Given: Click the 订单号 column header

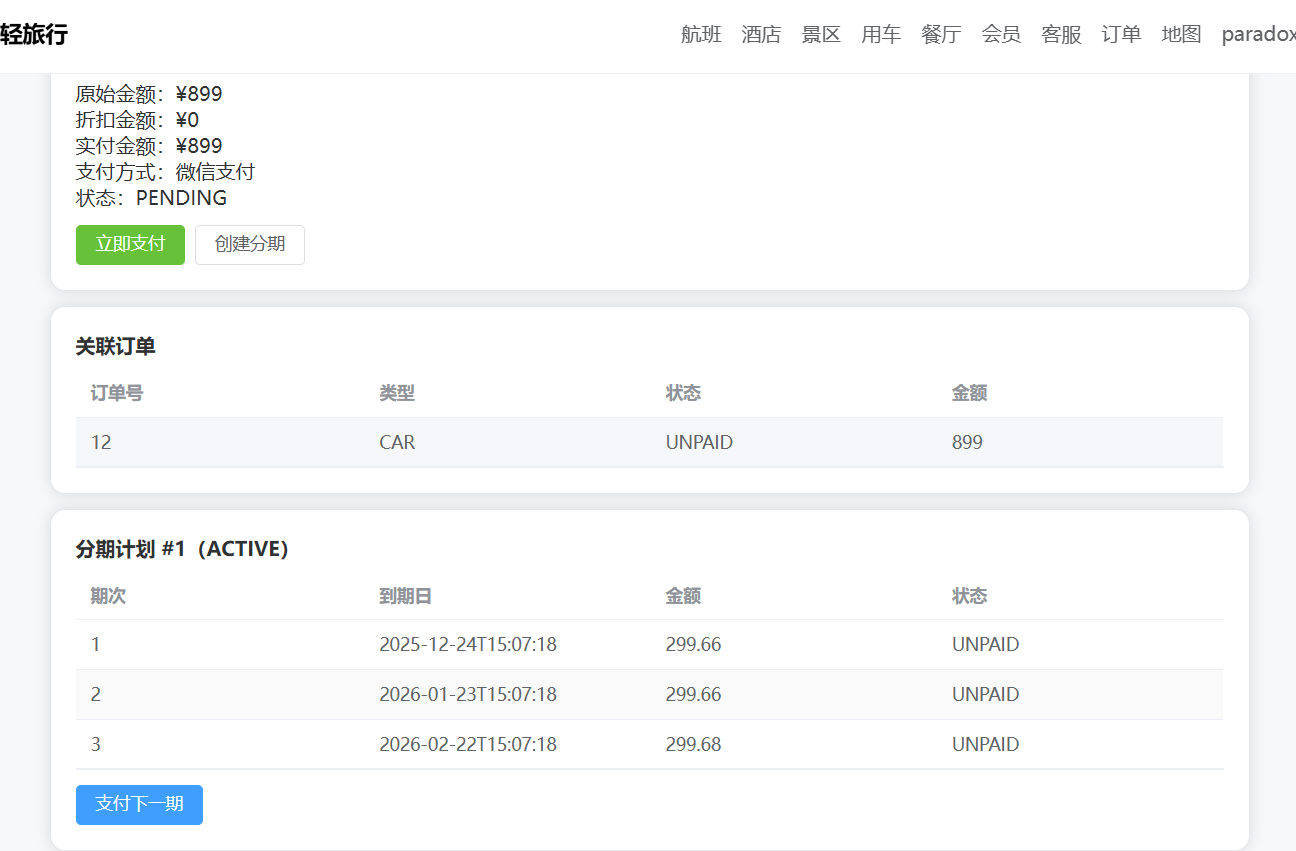Looking at the screenshot, I should (117, 393).
